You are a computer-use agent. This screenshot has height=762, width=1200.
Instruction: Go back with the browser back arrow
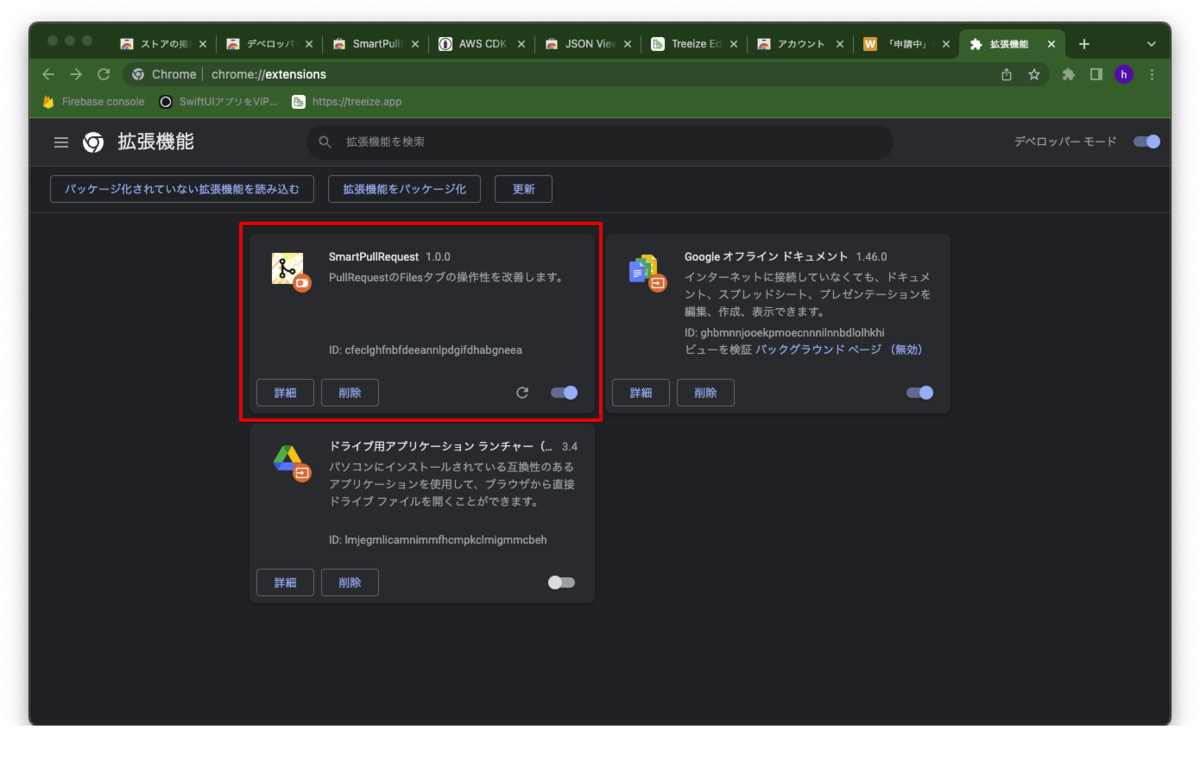[48, 74]
